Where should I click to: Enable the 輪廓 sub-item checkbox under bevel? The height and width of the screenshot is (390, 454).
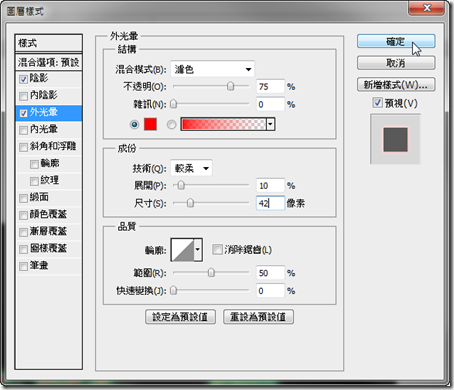pyautogui.click(x=34, y=164)
